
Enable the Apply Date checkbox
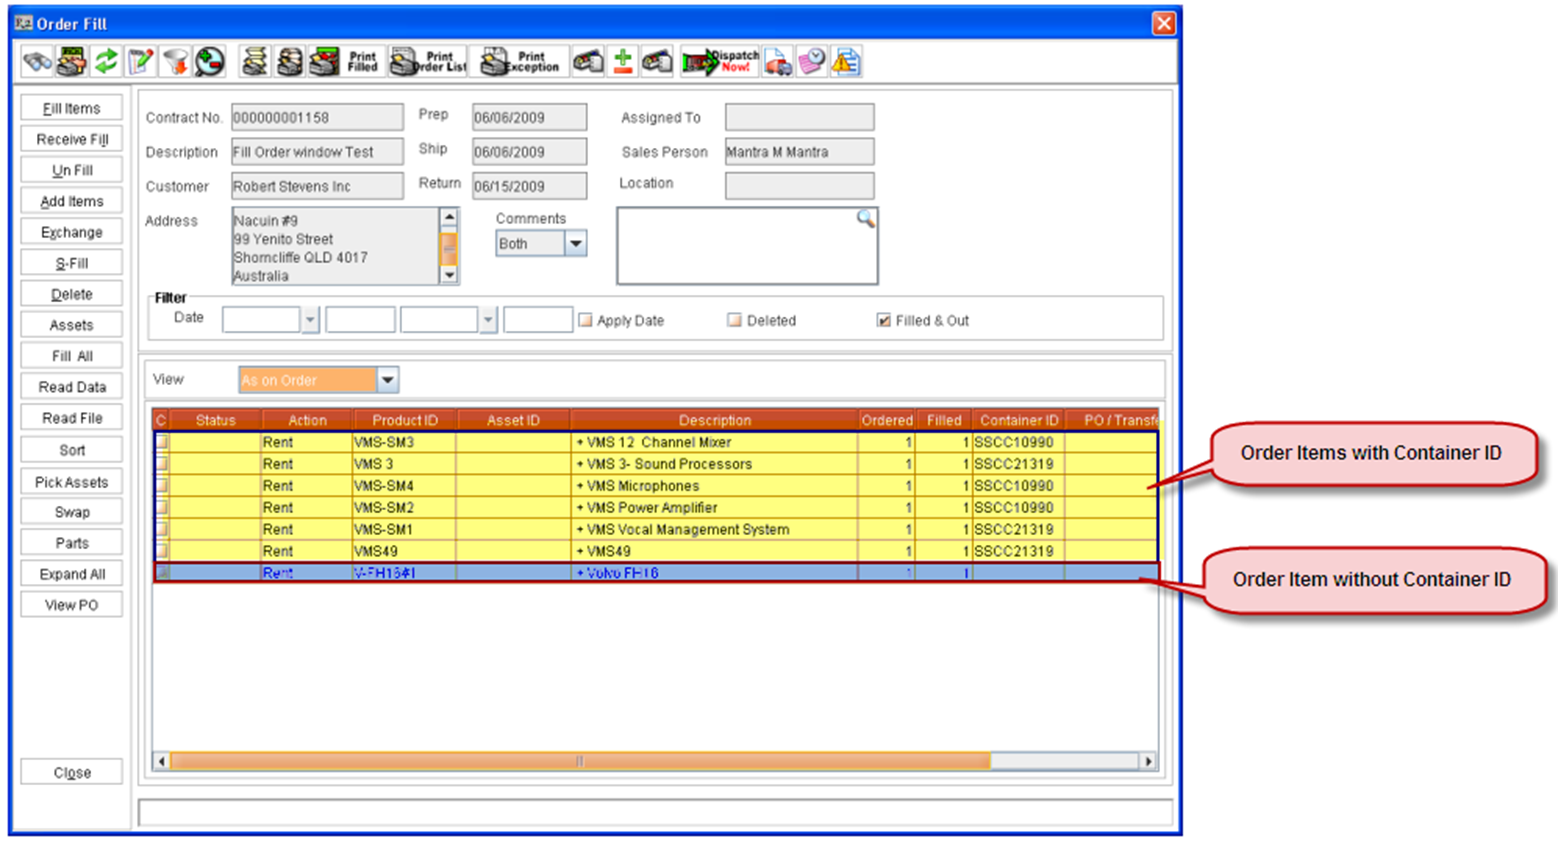tap(586, 320)
